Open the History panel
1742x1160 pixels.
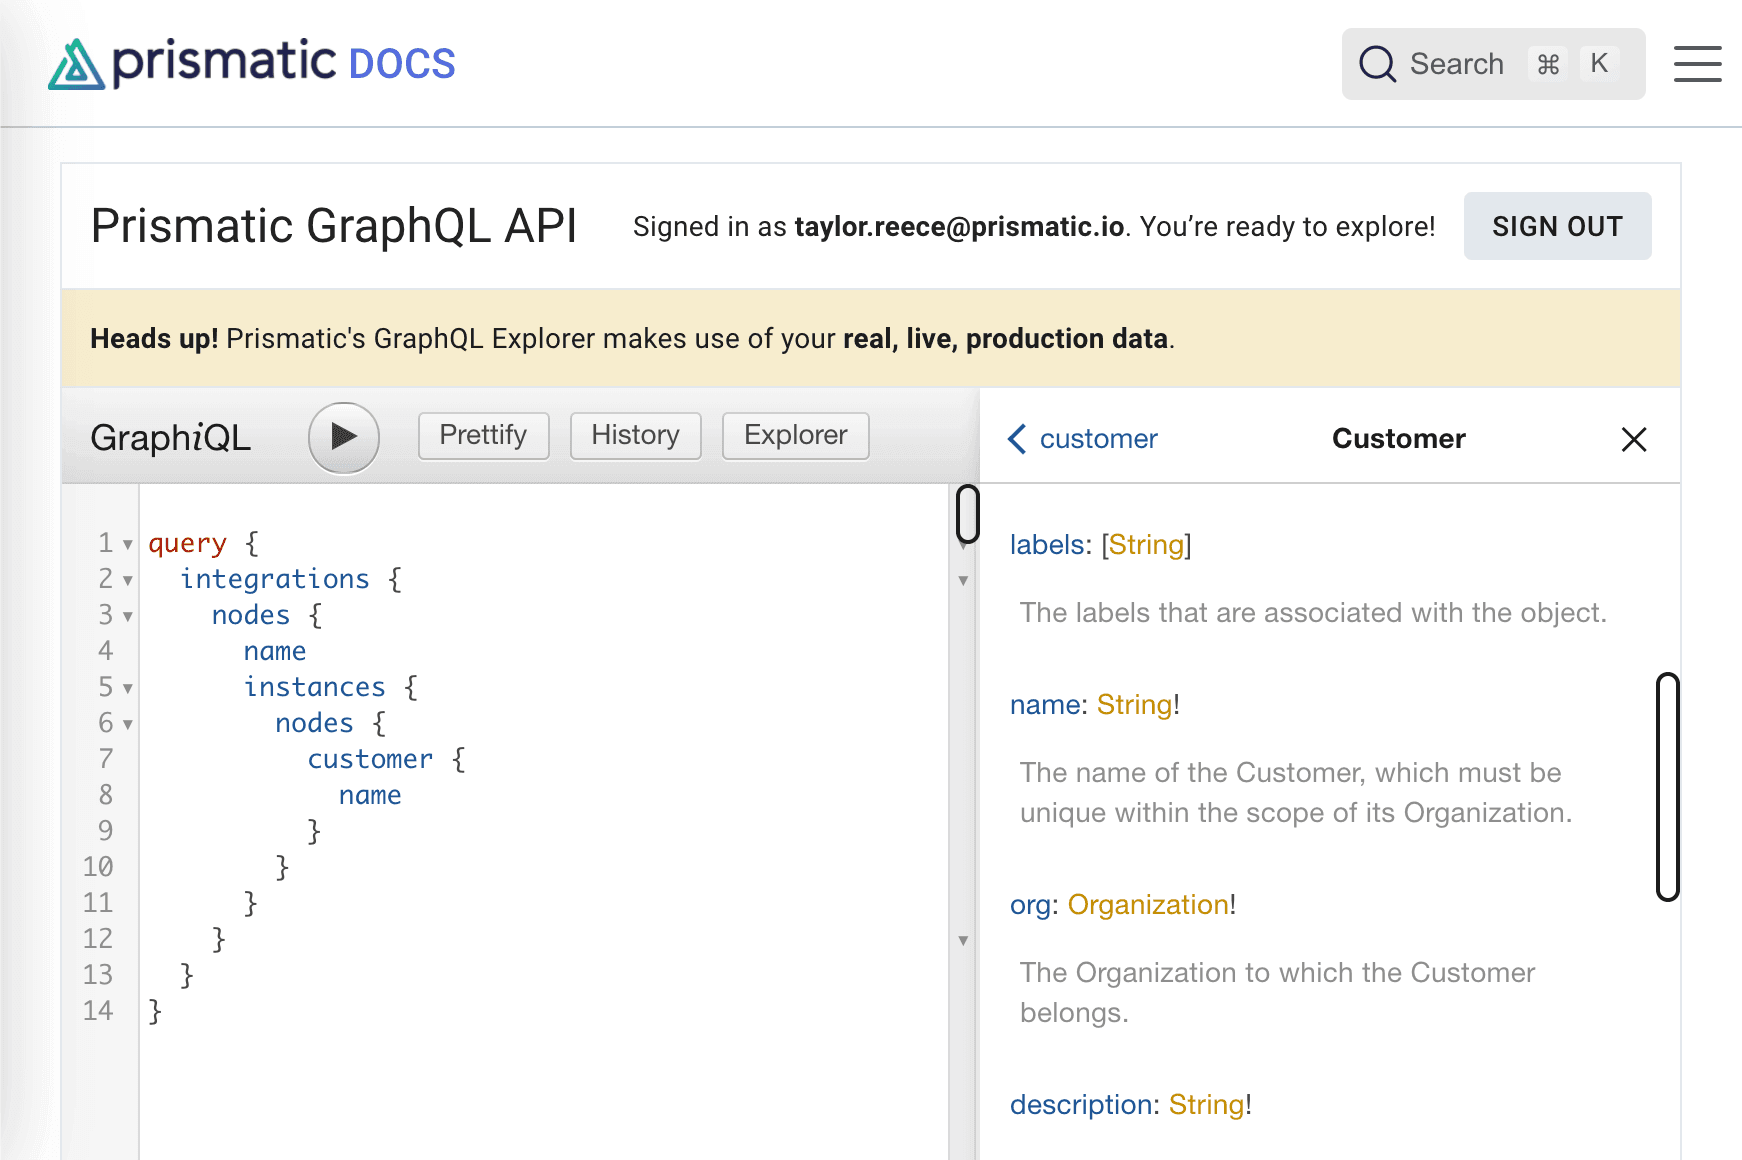(x=635, y=436)
